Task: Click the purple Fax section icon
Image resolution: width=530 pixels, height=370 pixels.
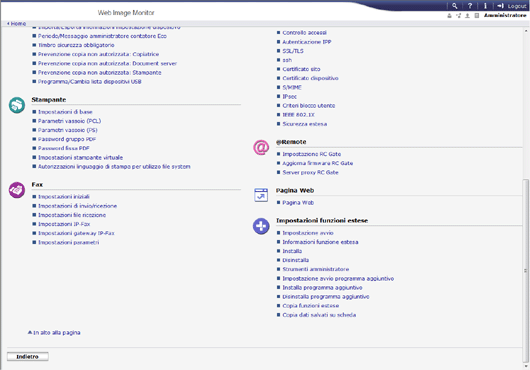Action: click(x=17, y=190)
